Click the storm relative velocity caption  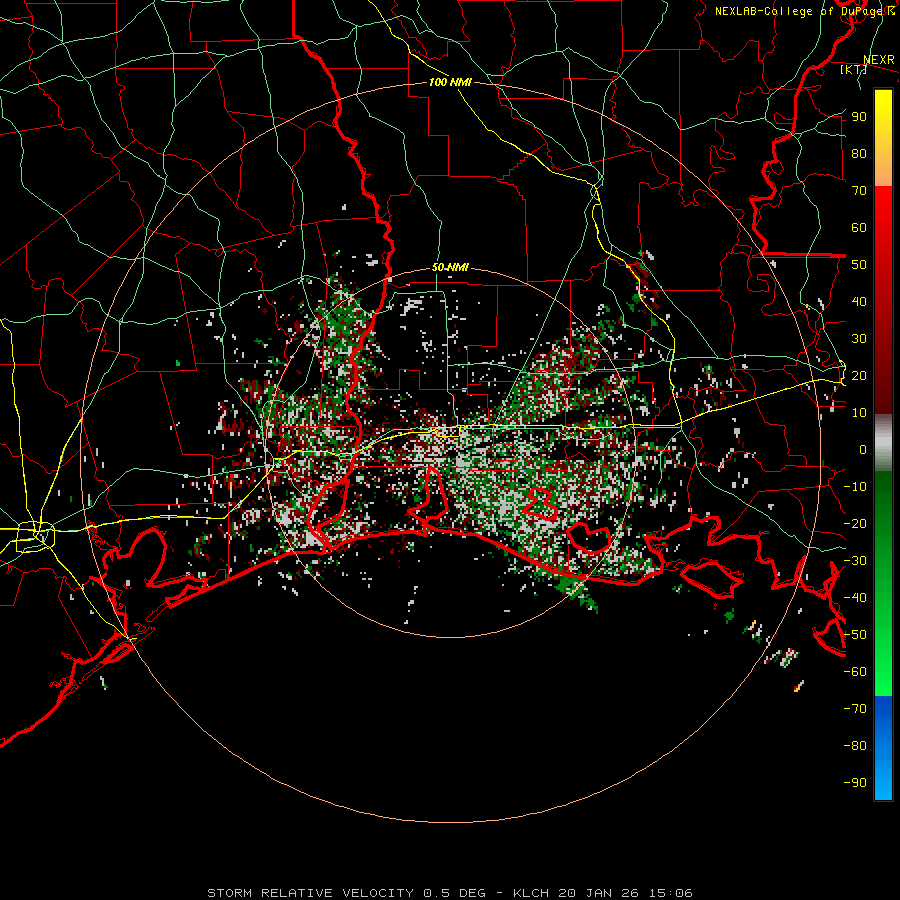point(450,893)
